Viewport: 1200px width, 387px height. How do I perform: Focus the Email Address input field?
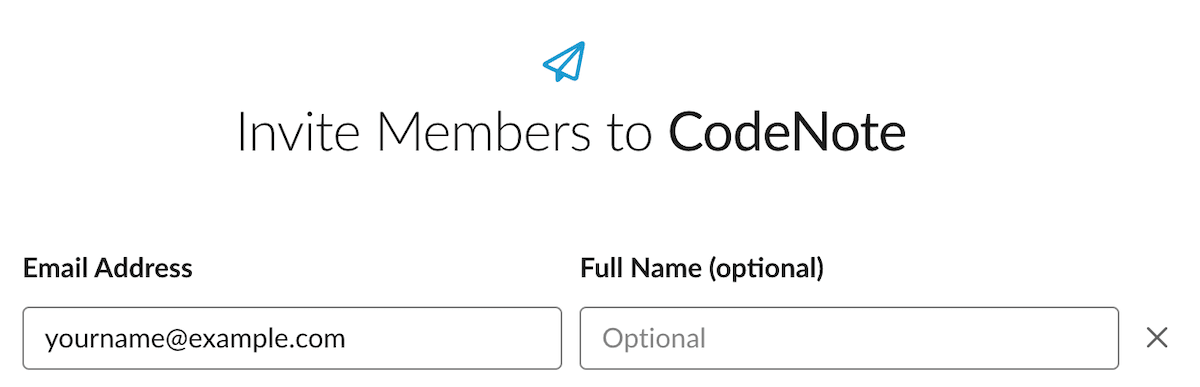pos(292,338)
